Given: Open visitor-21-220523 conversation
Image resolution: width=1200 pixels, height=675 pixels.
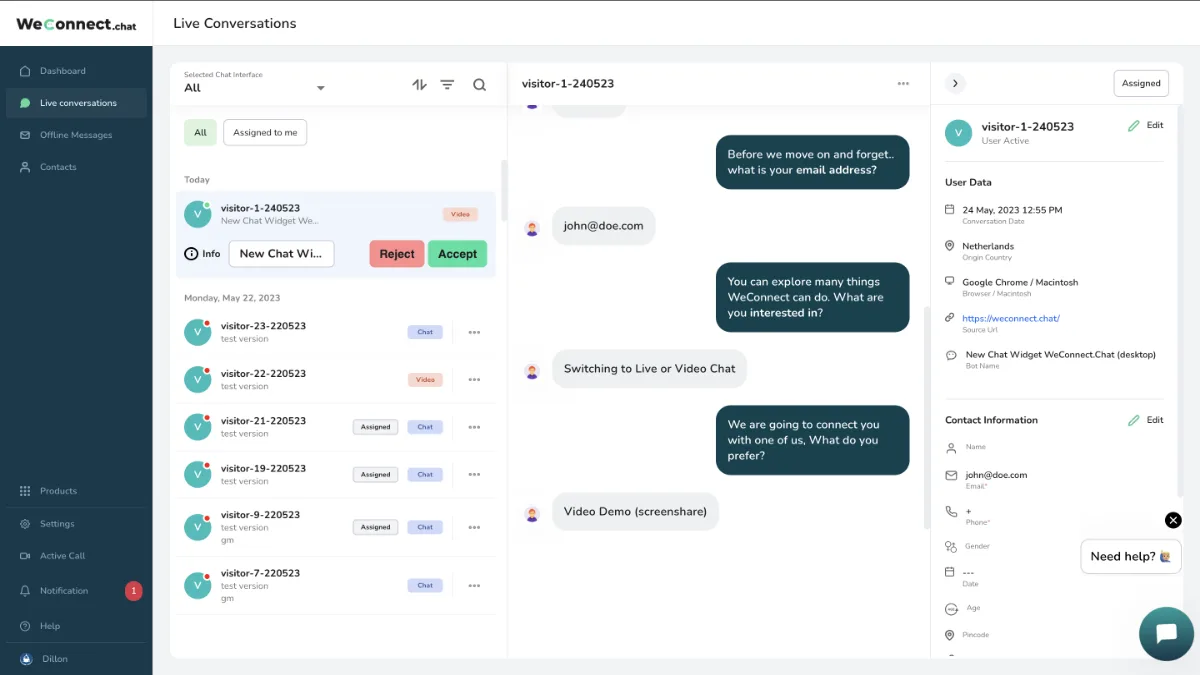Looking at the screenshot, I should click(x=336, y=427).
